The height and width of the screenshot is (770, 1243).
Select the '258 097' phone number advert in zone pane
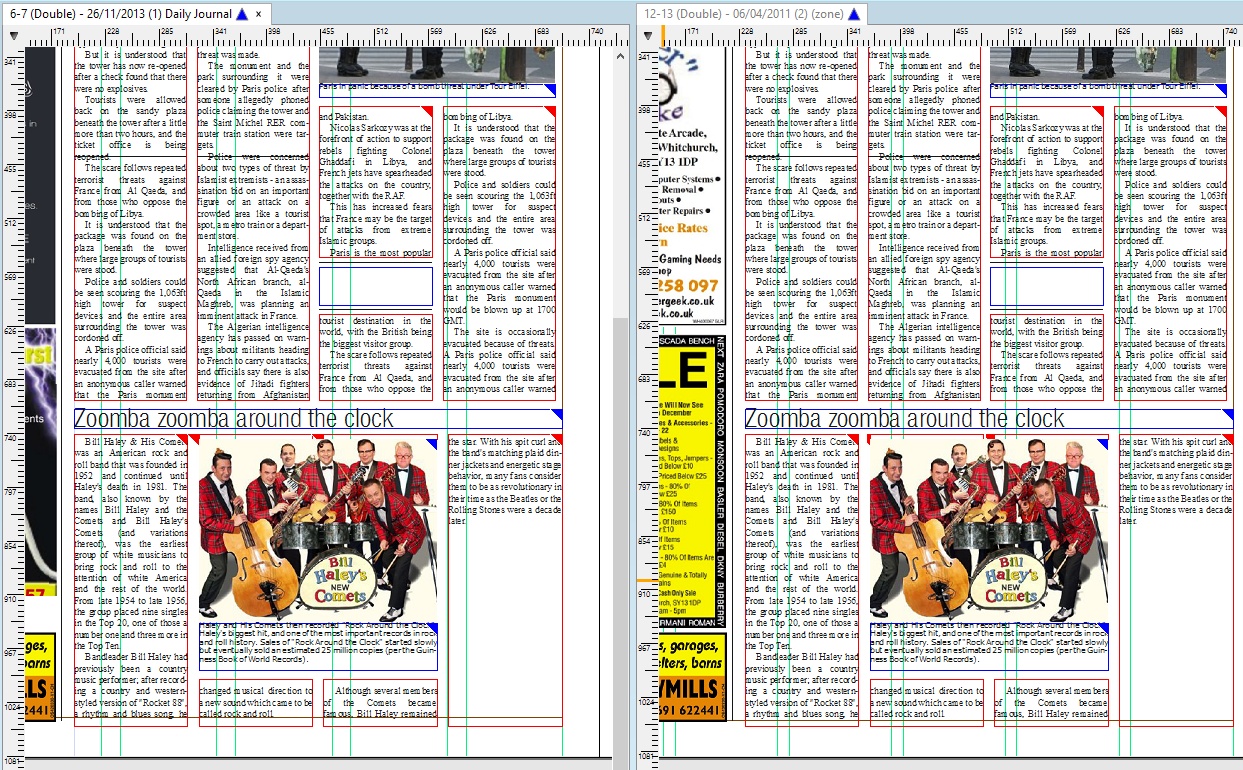pos(689,286)
